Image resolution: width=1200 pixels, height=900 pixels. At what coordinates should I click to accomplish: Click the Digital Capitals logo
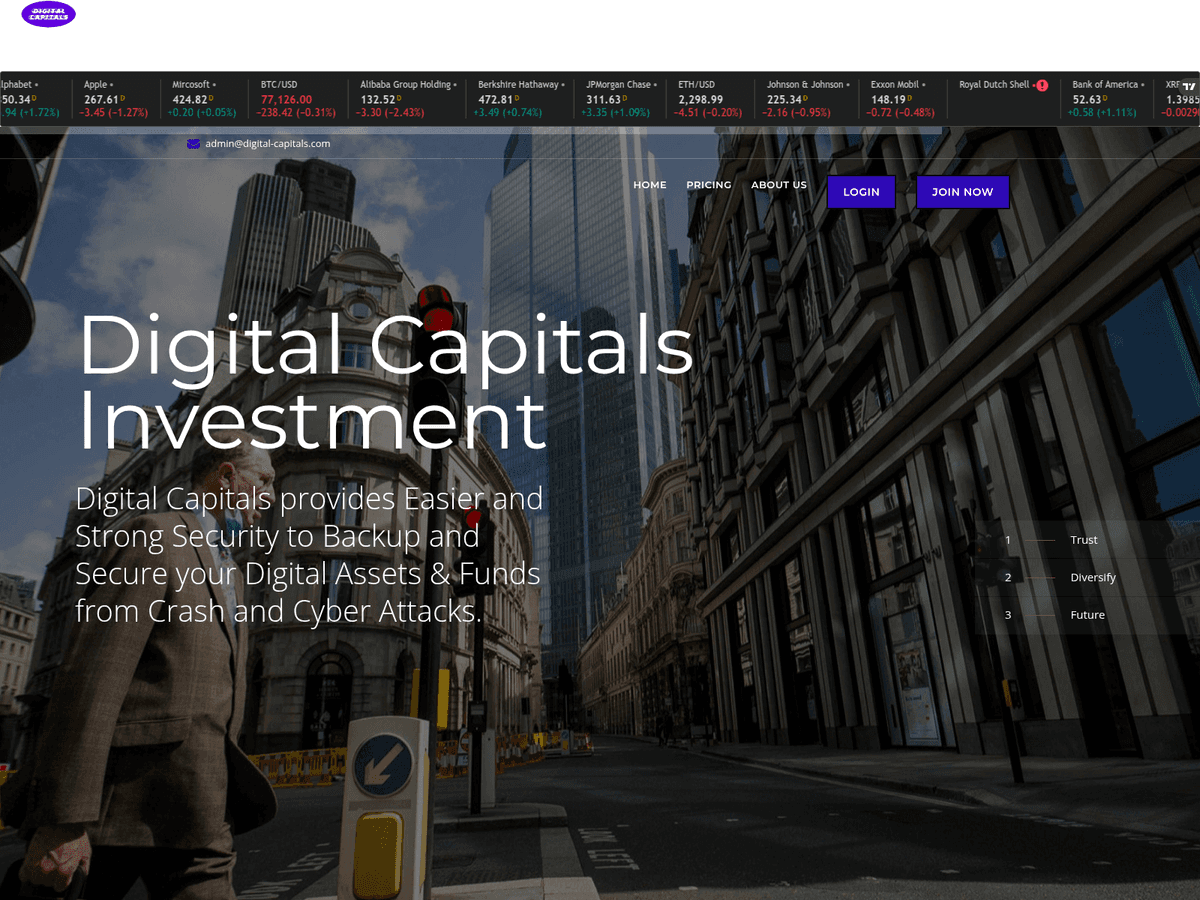click(x=48, y=15)
